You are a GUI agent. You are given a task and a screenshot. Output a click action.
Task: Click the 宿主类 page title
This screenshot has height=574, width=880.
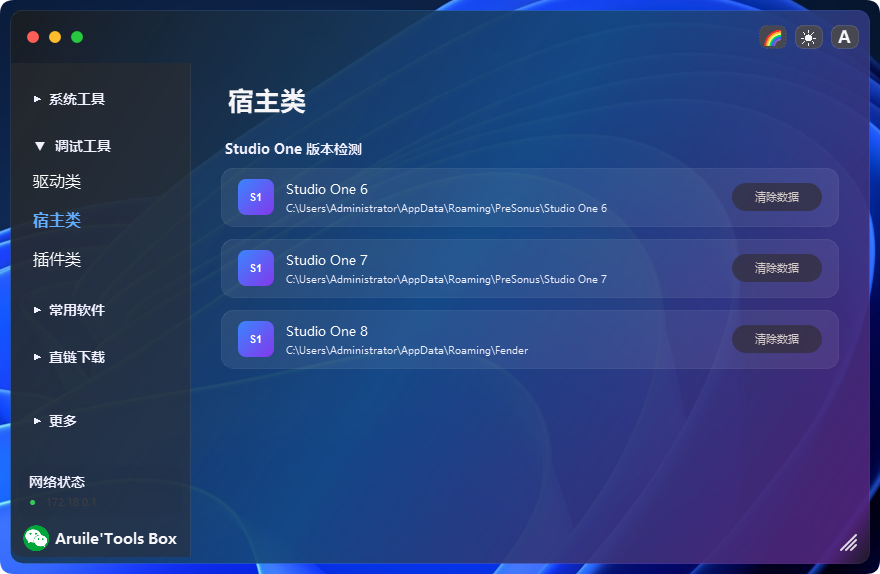267,102
